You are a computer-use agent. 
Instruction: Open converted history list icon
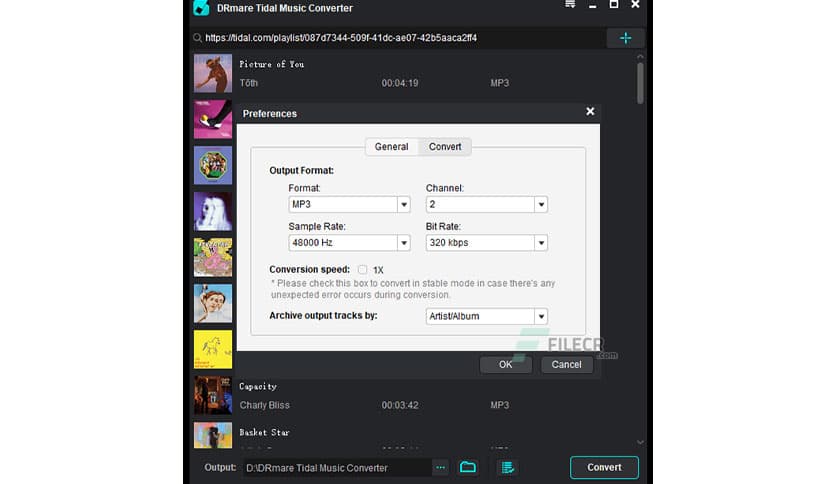[x=508, y=467]
